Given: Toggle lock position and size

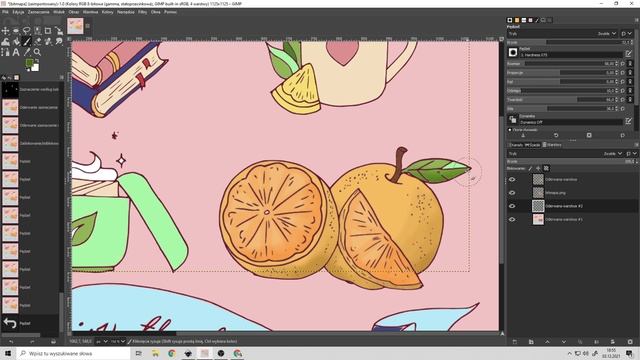Looking at the screenshot, I should [538, 168].
